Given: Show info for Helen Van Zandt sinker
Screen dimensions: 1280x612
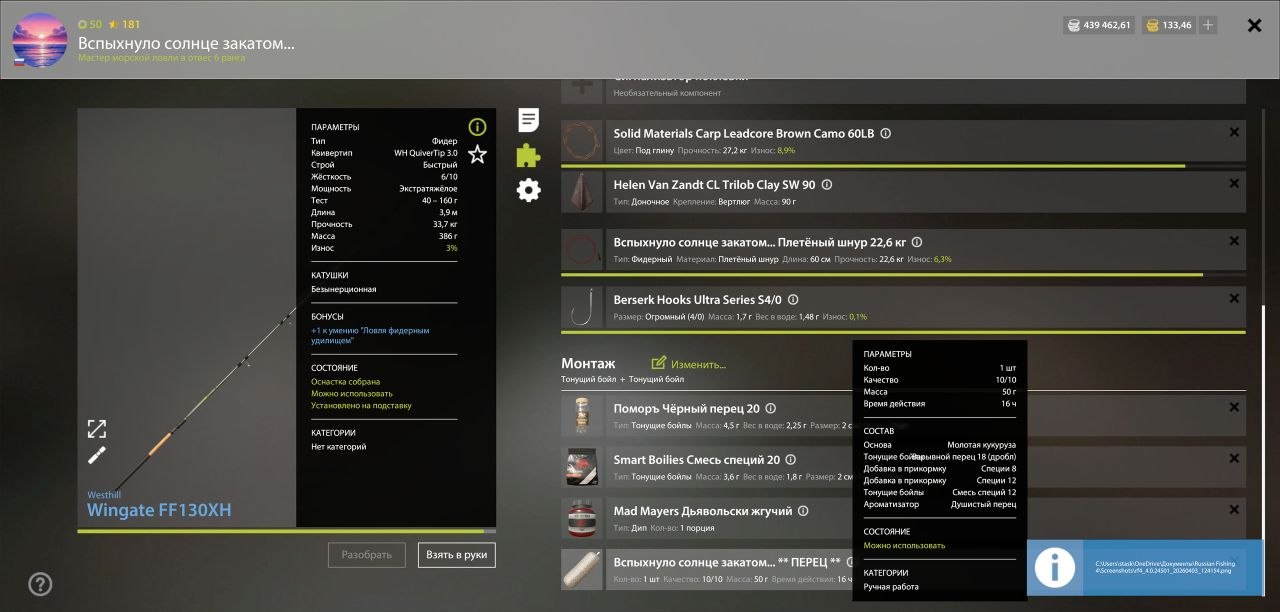Looking at the screenshot, I should (826, 185).
